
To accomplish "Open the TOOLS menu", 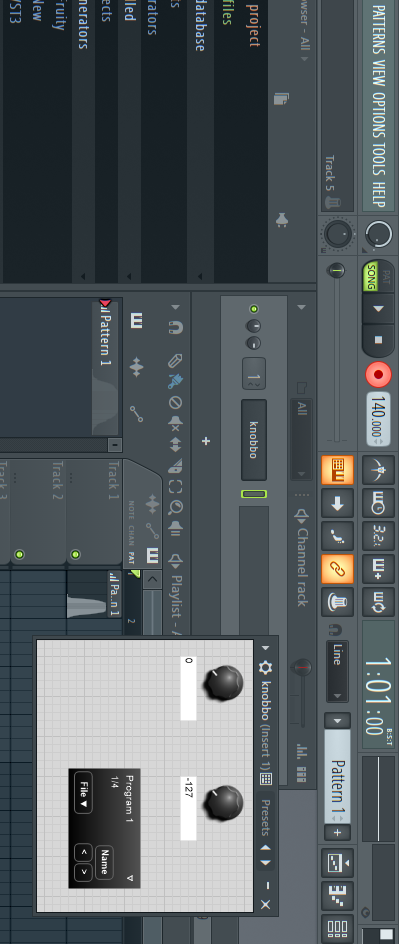I will (378, 160).
